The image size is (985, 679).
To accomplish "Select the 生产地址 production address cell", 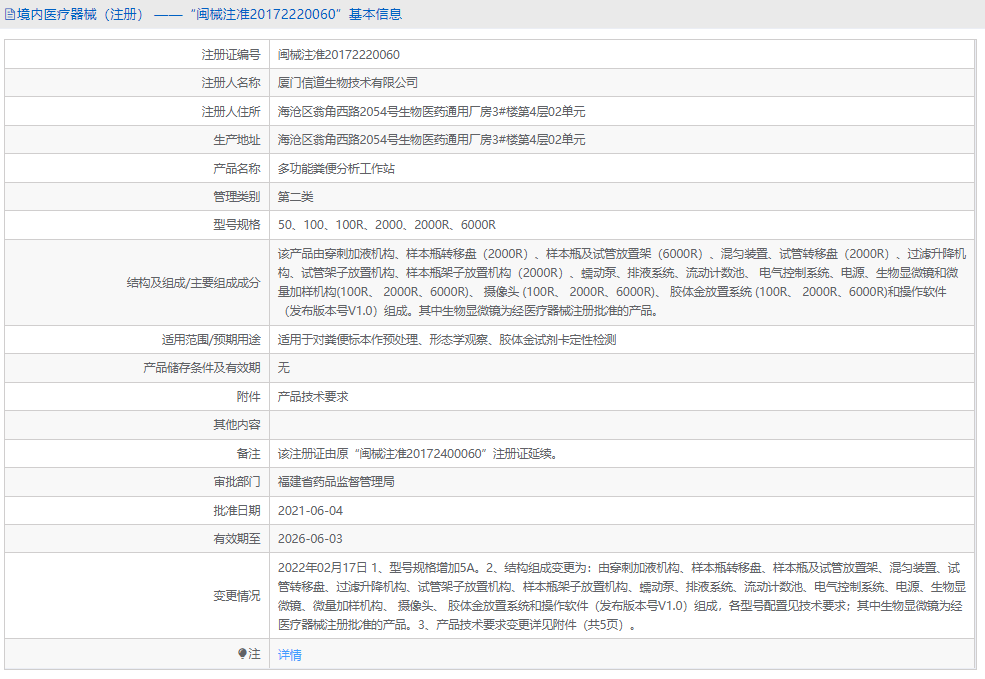I will pyautogui.click(x=430, y=140).
